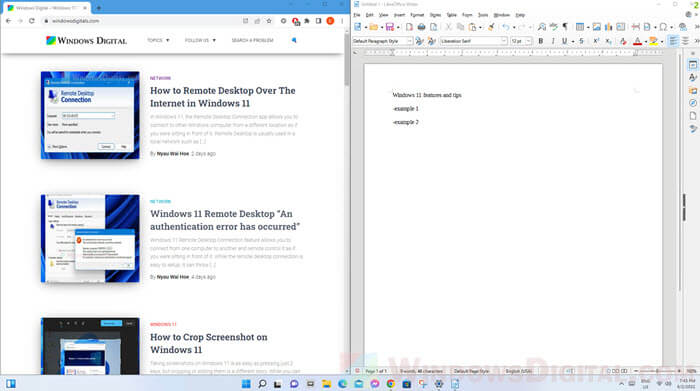This screenshot has width=700, height=391.
Task: Toggle Chrome side panel icon
Action: click(318, 21)
